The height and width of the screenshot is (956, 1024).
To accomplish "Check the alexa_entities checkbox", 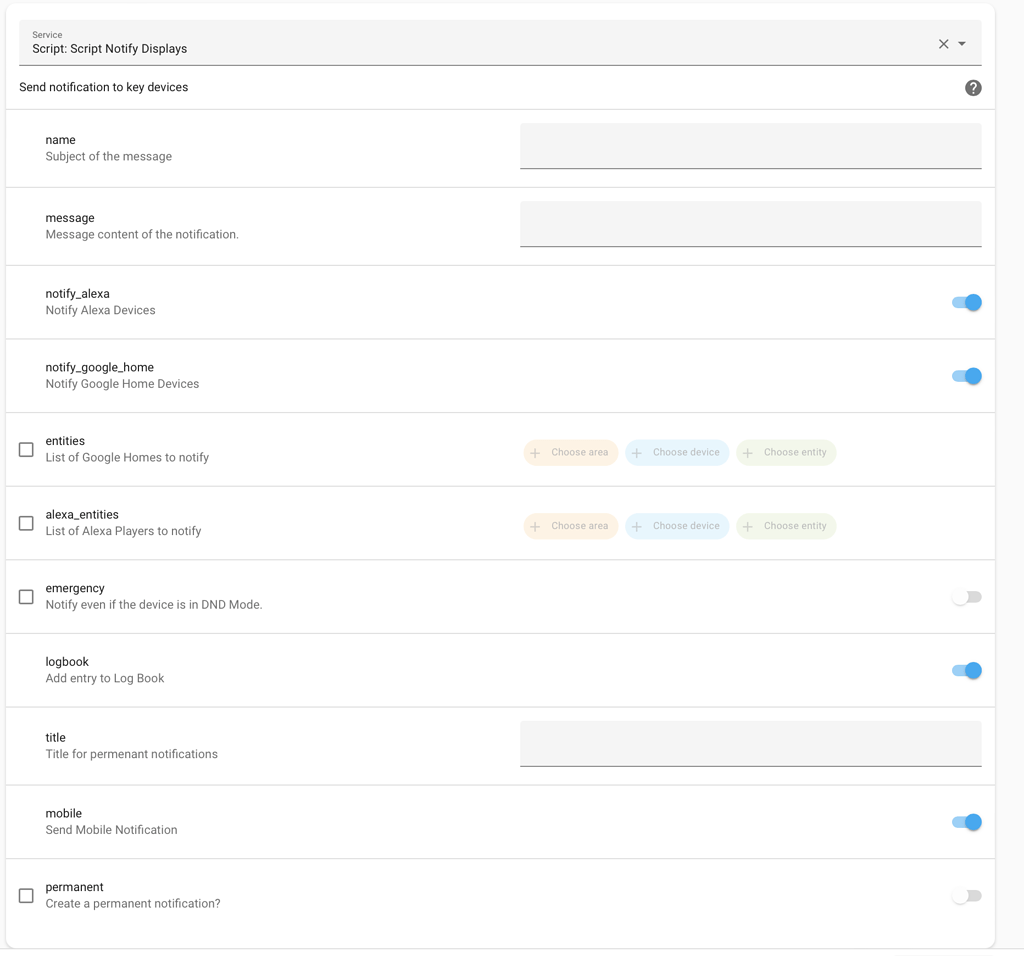I will tap(26, 522).
